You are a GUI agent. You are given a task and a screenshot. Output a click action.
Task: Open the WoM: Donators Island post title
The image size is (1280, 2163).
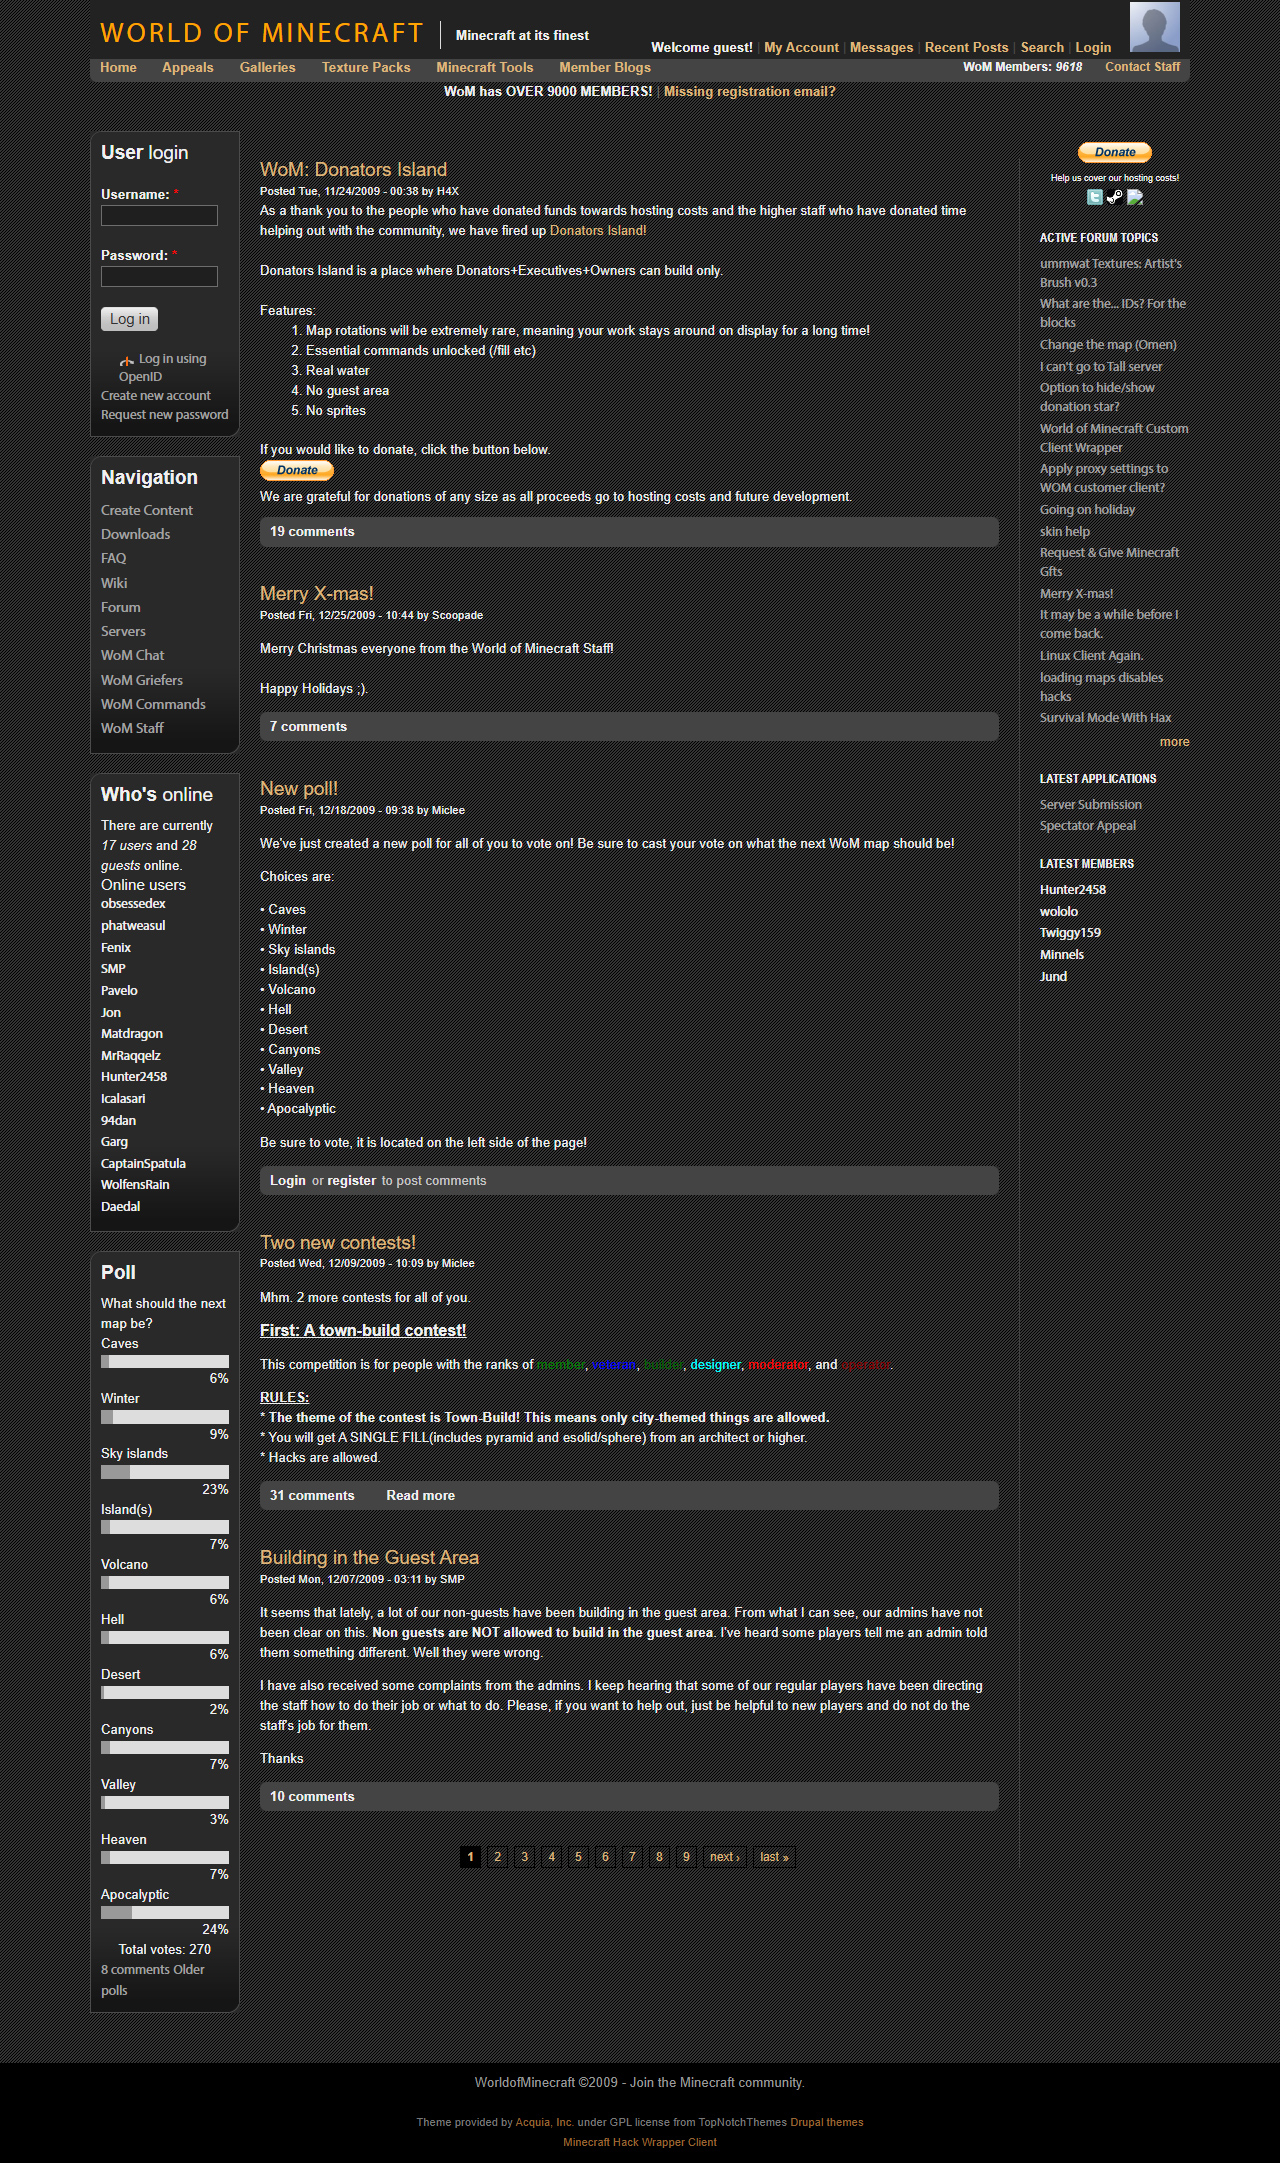click(353, 170)
